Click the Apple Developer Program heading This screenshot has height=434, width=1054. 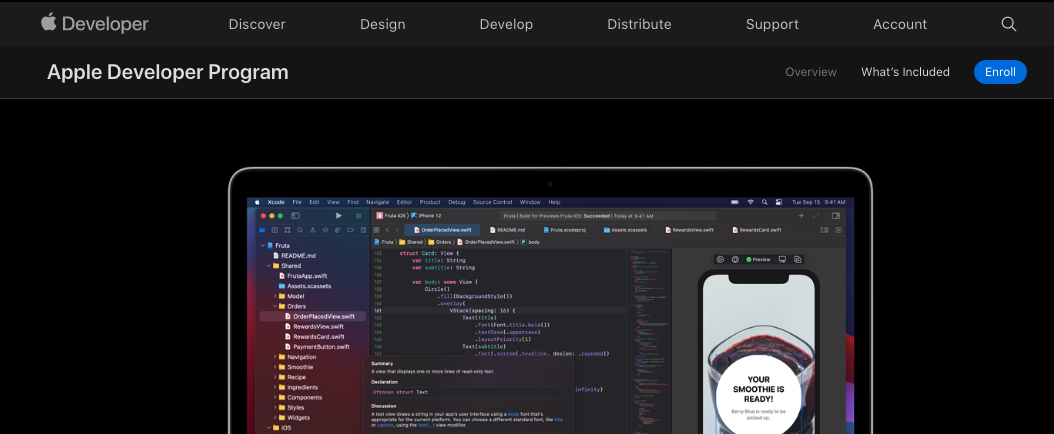(x=167, y=72)
